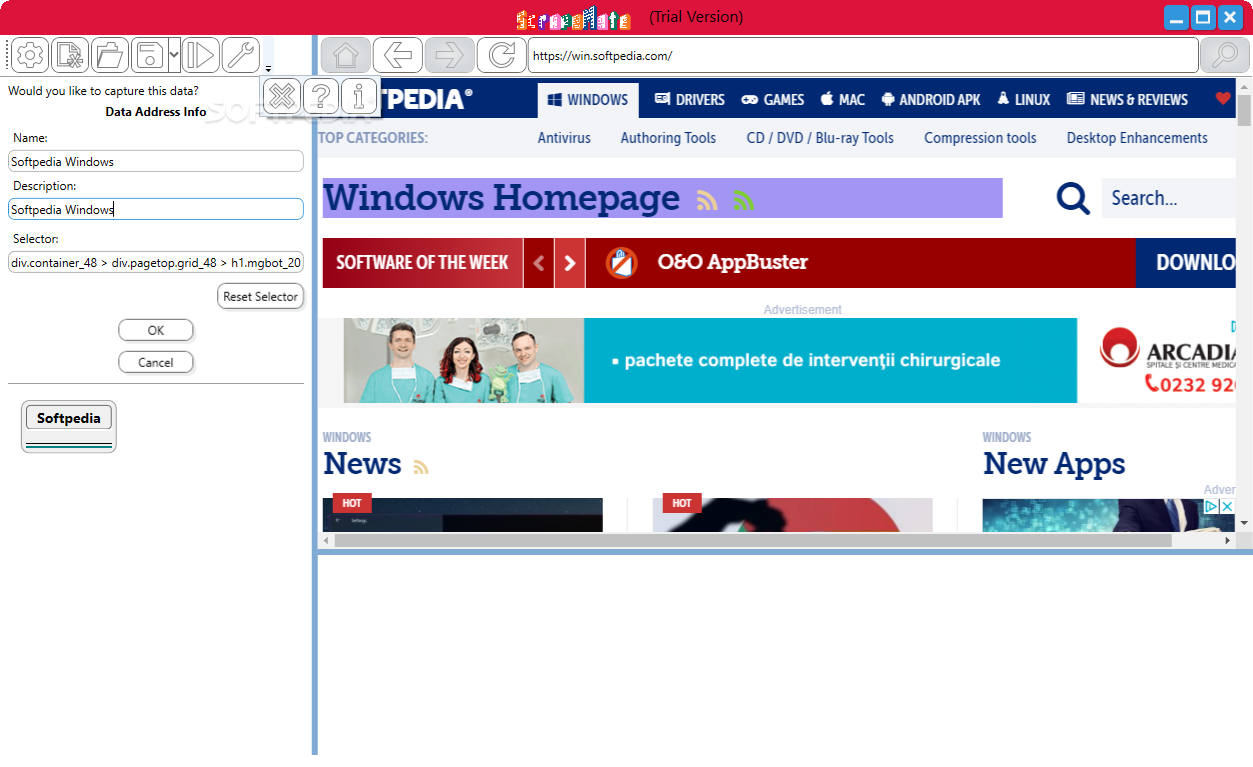The width and height of the screenshot is (1253, 767).
Task: Click the AdChoices triangle icon
Action: point(1210,507)
